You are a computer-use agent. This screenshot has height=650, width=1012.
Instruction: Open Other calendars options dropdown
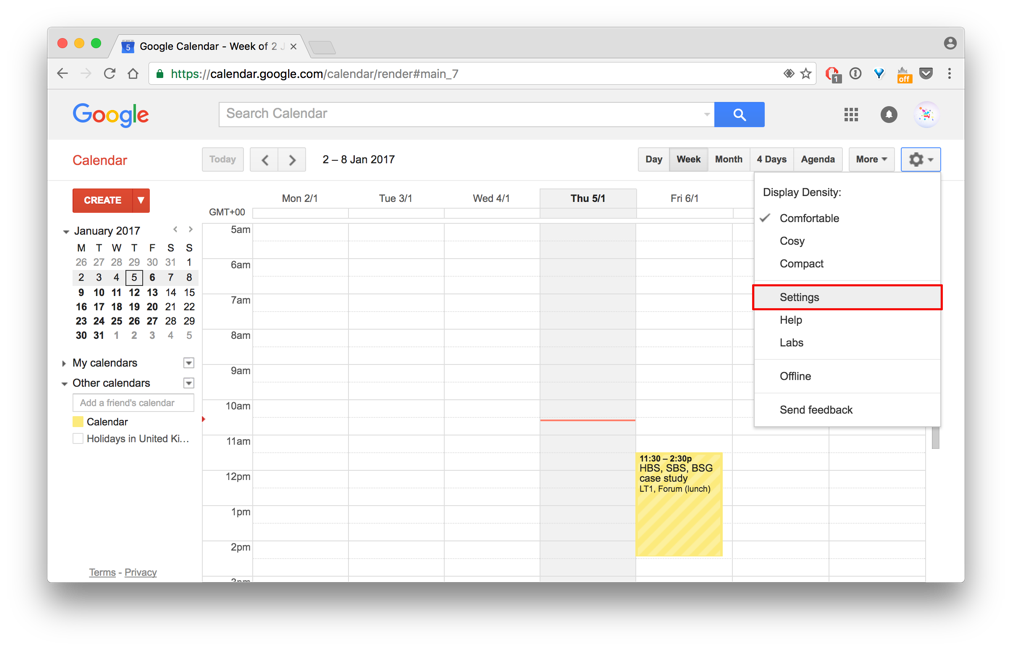[x=188, y=383]
